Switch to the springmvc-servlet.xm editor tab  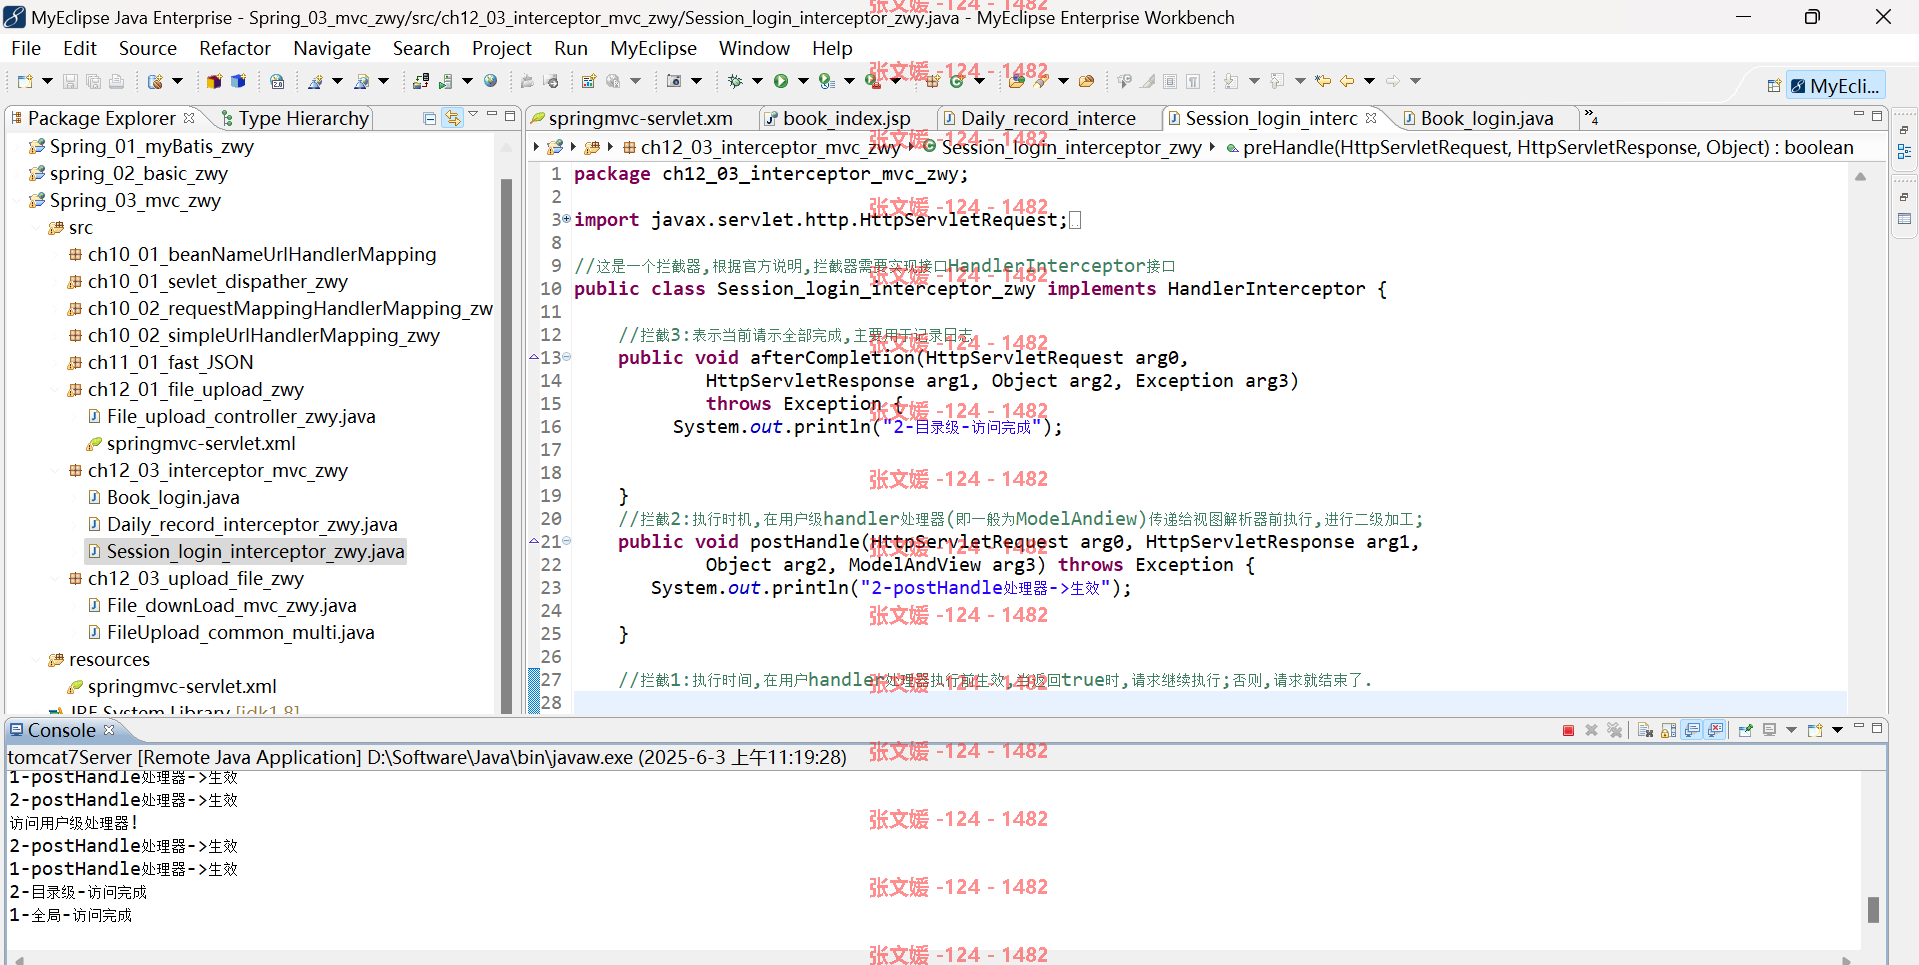pos(640,118)
